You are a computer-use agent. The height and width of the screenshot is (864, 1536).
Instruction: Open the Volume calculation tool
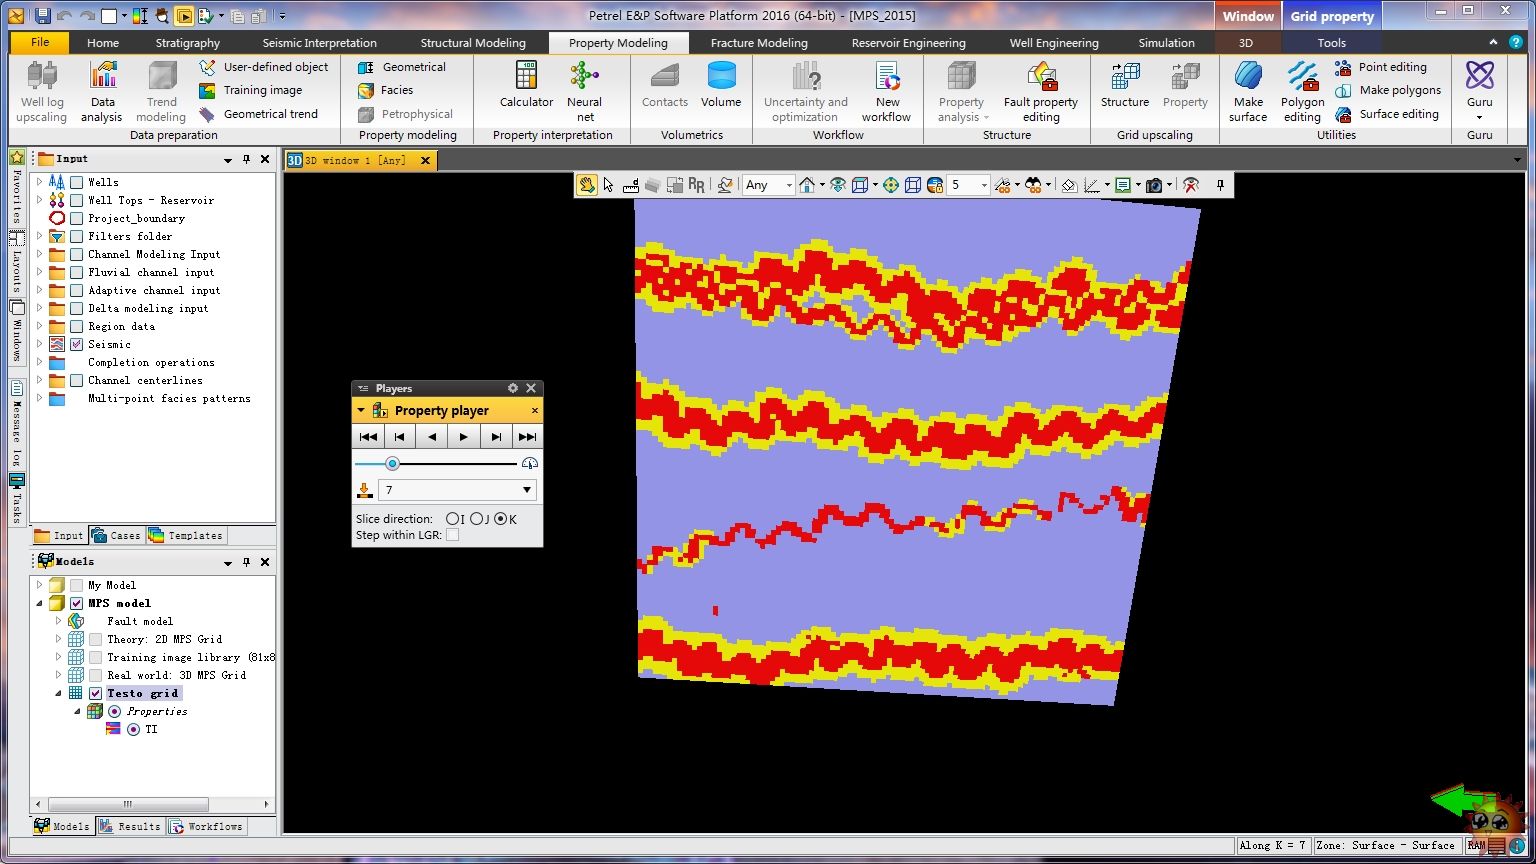pyautogui.click(x=721, y=85)
